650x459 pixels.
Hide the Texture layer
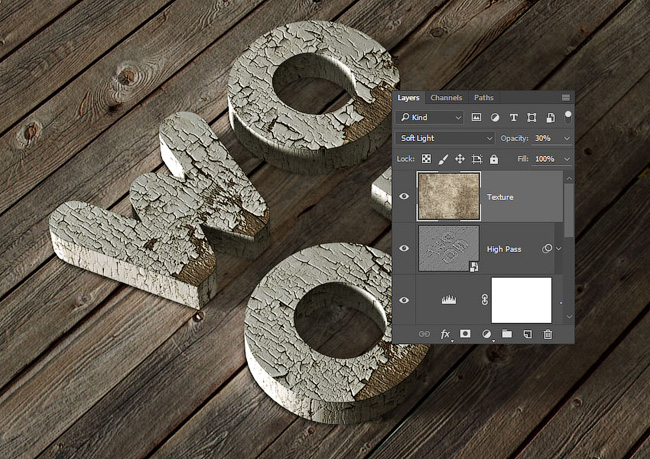pos(404,197)
